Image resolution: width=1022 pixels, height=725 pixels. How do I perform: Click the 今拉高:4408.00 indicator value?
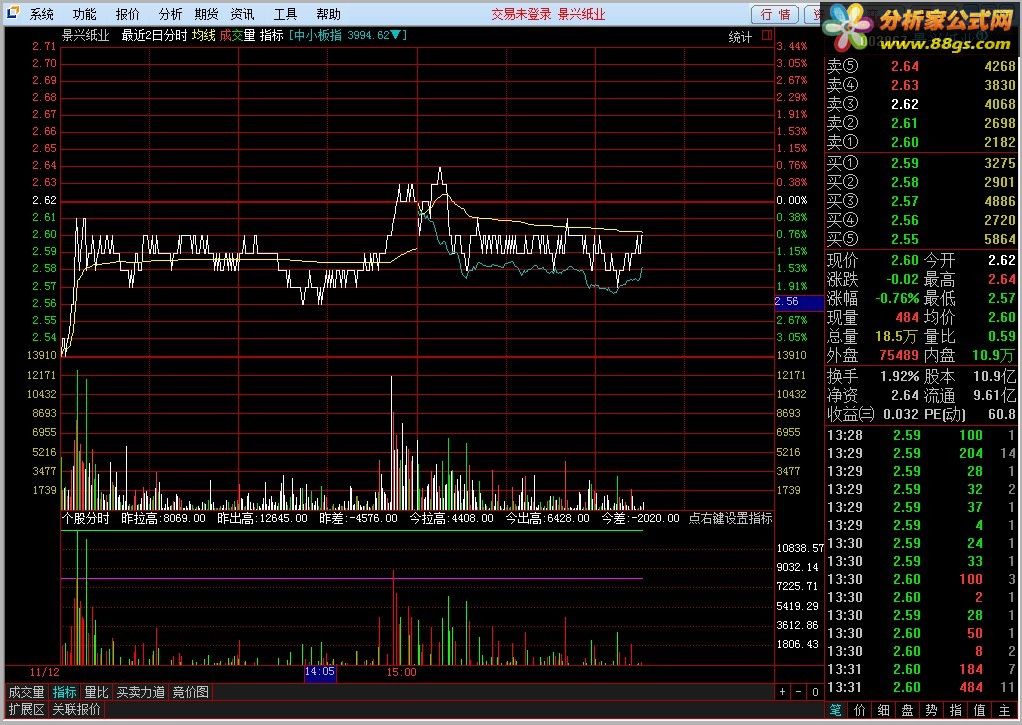click(x=451, y=518)
